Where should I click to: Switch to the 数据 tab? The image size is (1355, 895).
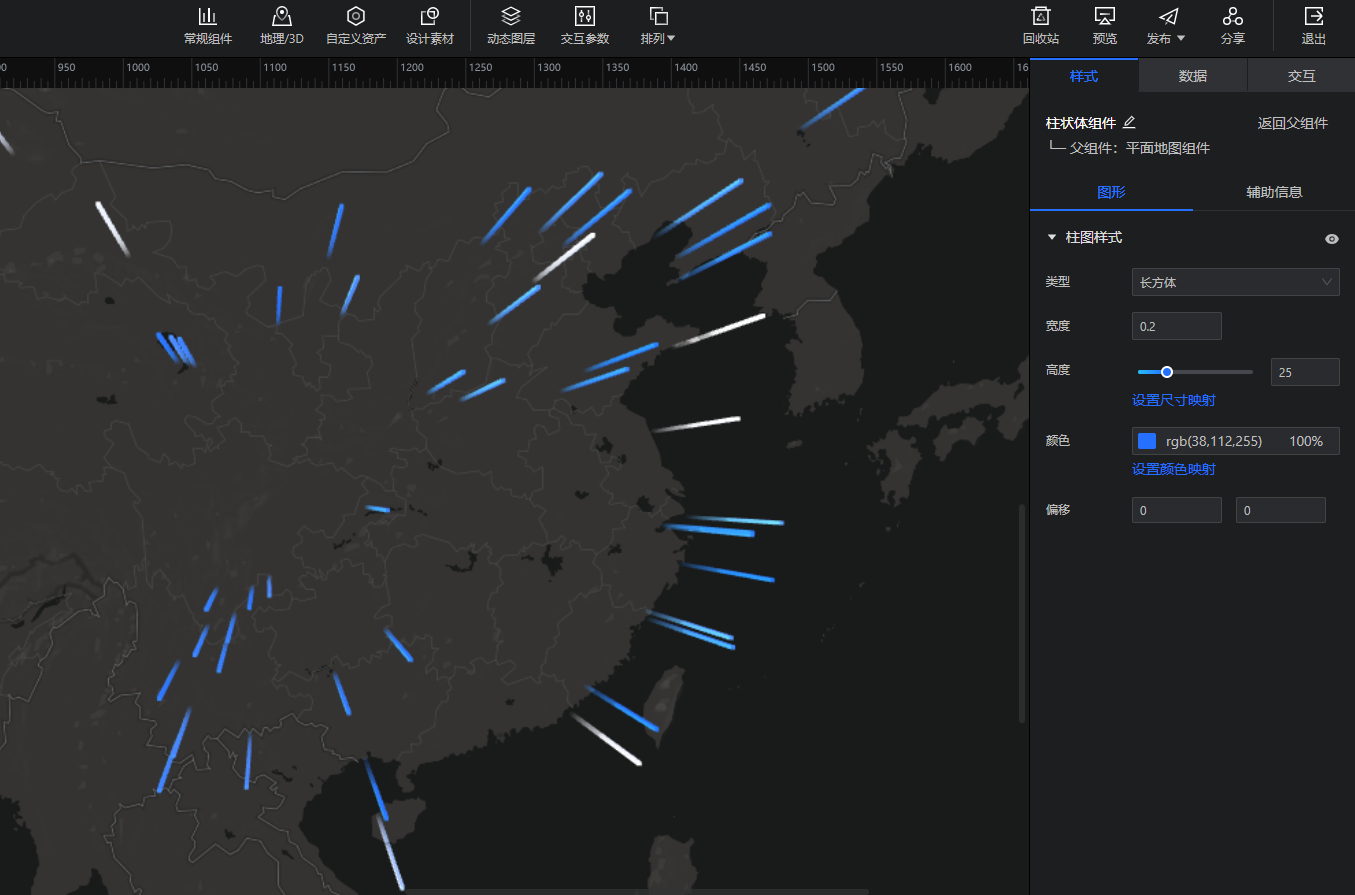[x=1192, y=76]
